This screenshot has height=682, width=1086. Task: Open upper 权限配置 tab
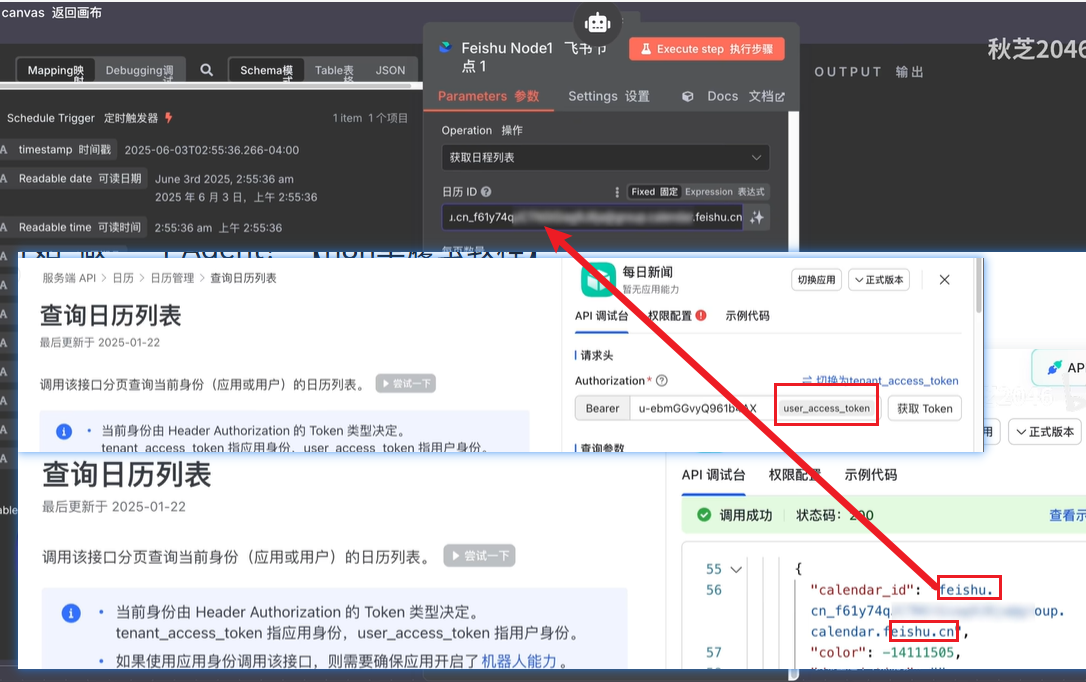pyautogui.click(x=670, y=316)
